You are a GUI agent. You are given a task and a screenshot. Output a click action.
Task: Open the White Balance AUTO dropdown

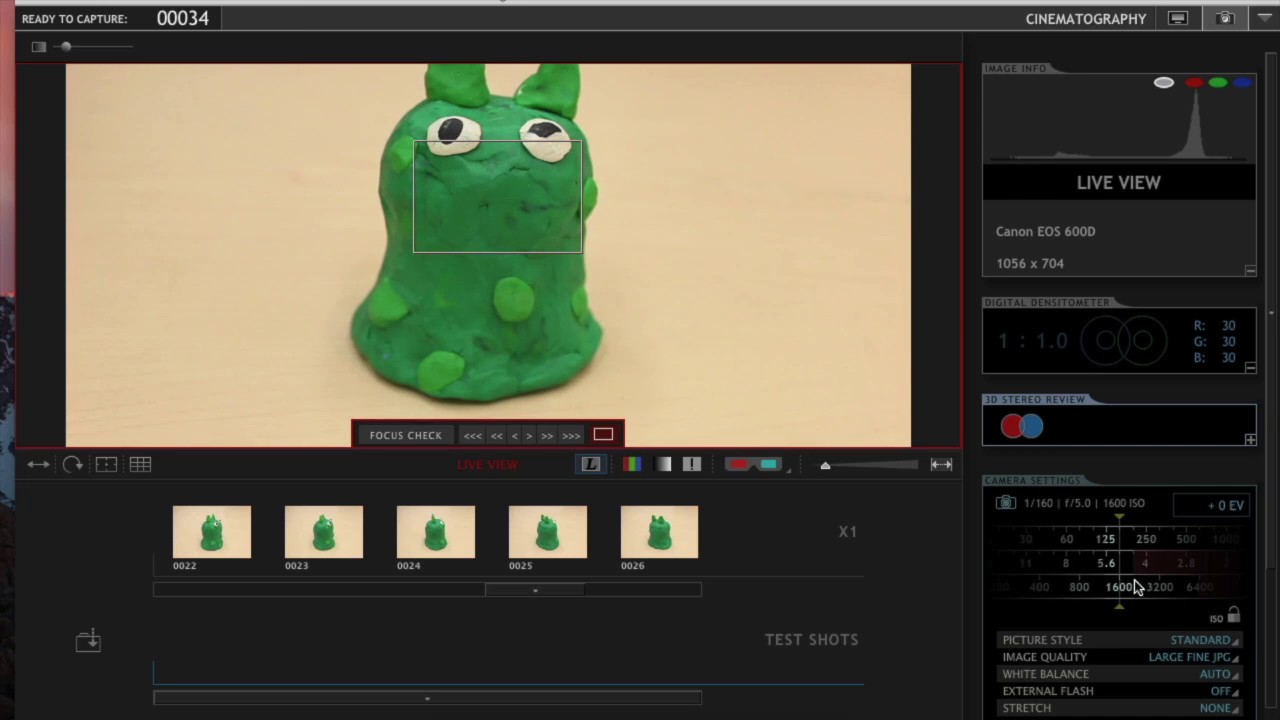pyautogui.click(x=1219, y=674)
